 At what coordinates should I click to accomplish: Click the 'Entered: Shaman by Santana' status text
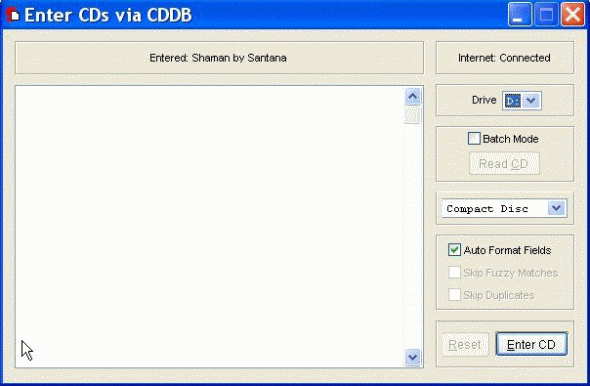pyautogui.click(x=218, y=58)
